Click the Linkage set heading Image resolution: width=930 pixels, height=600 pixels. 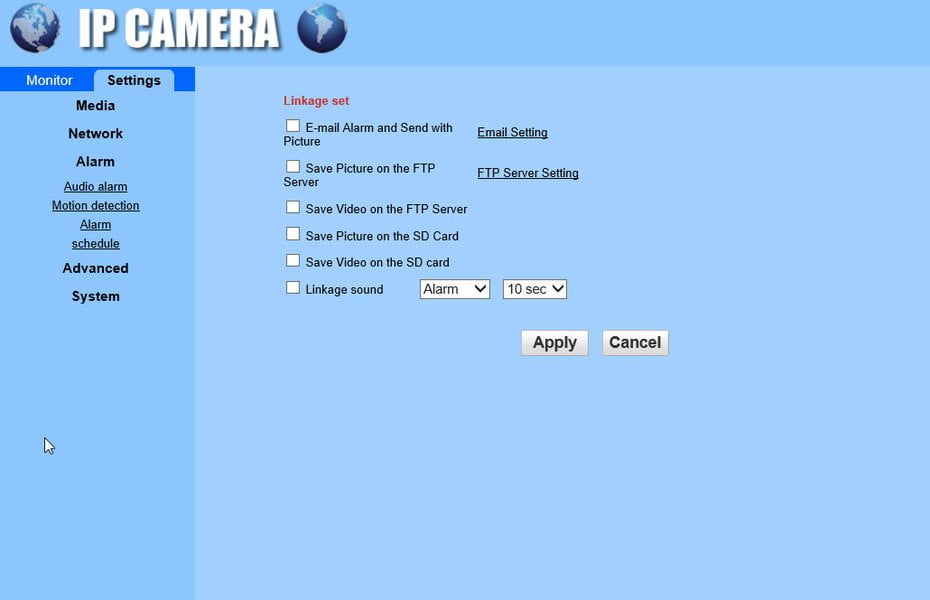pyautogui.click(x=316, y=101)
